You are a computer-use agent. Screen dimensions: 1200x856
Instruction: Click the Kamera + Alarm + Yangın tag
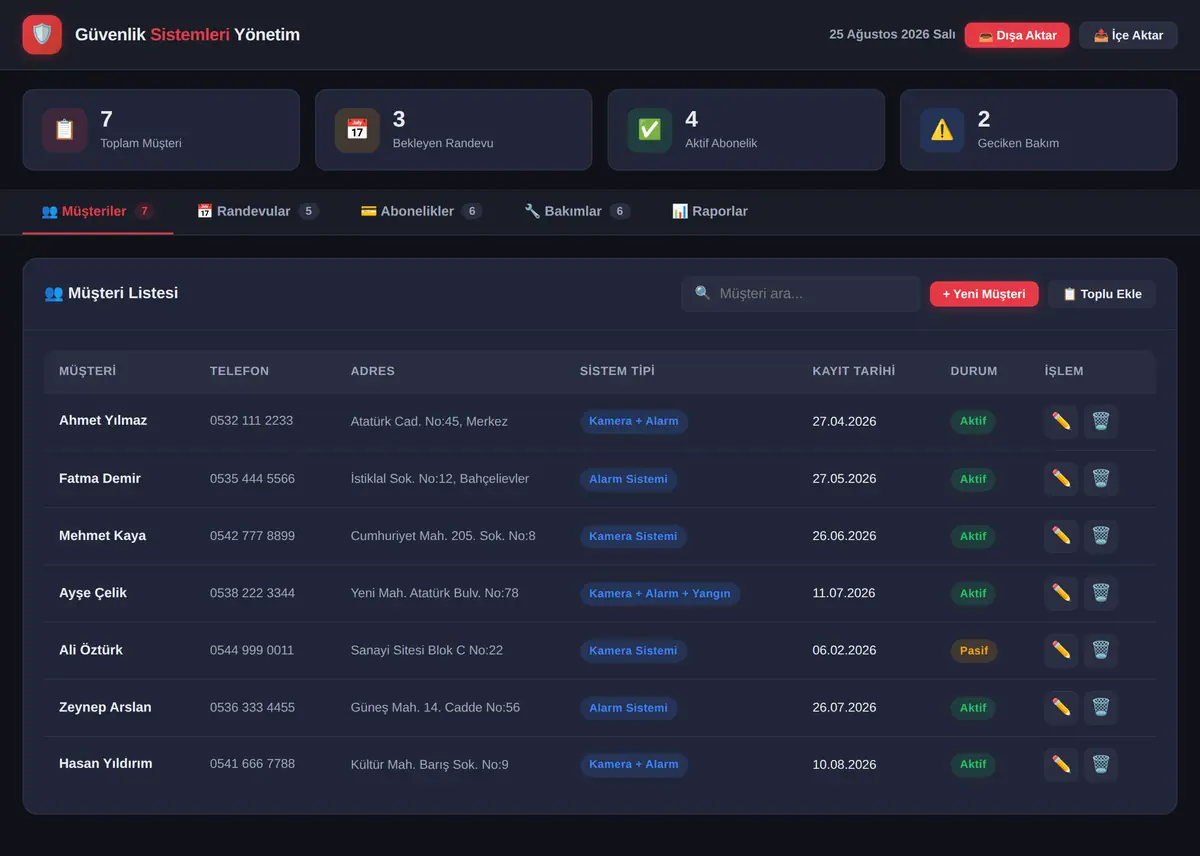660,594
